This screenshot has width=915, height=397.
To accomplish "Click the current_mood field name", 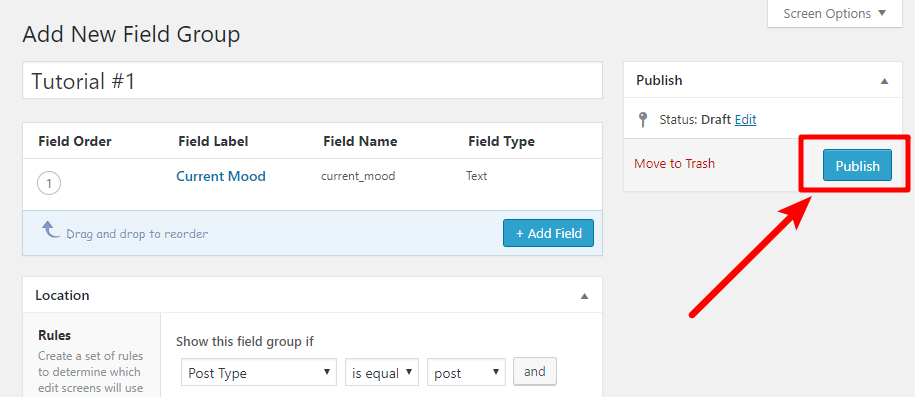I will [358, 176].
